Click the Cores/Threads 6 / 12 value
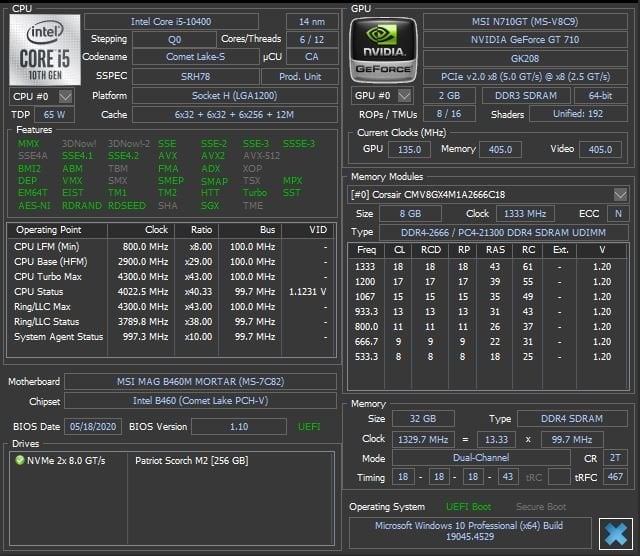Screen dimensions: 640x556 (312, 40)
